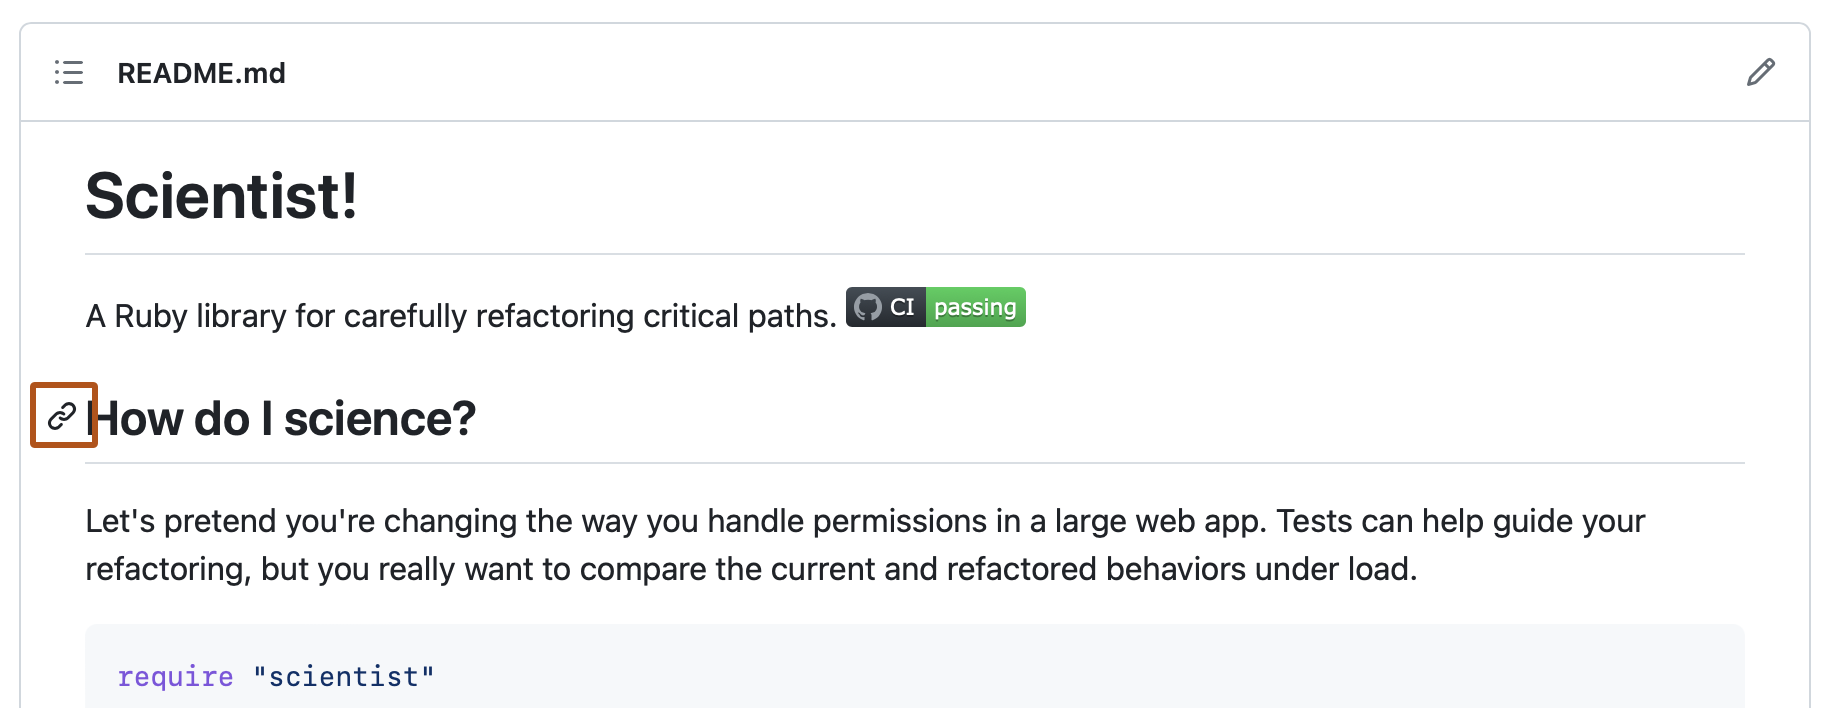
Task: Click the pencil icon to edit README.md
Action: click(x=1761, y=72)
